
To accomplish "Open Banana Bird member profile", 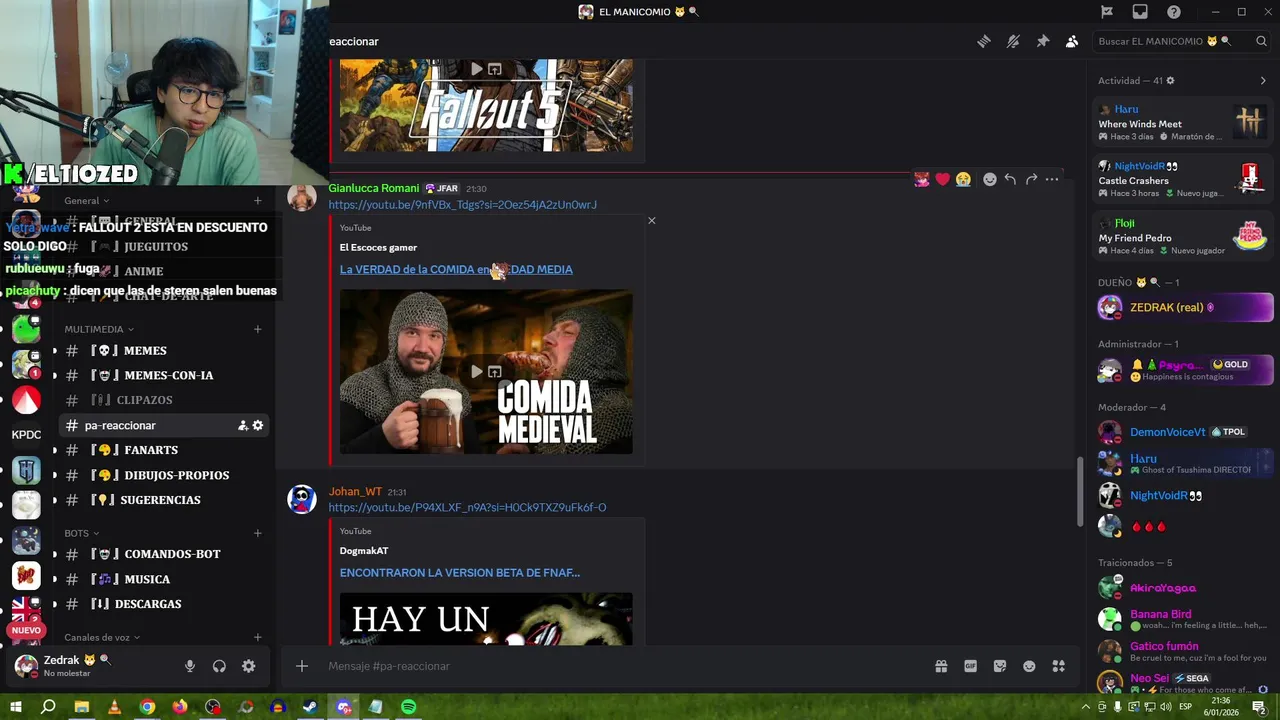I will click(1184, 619).
